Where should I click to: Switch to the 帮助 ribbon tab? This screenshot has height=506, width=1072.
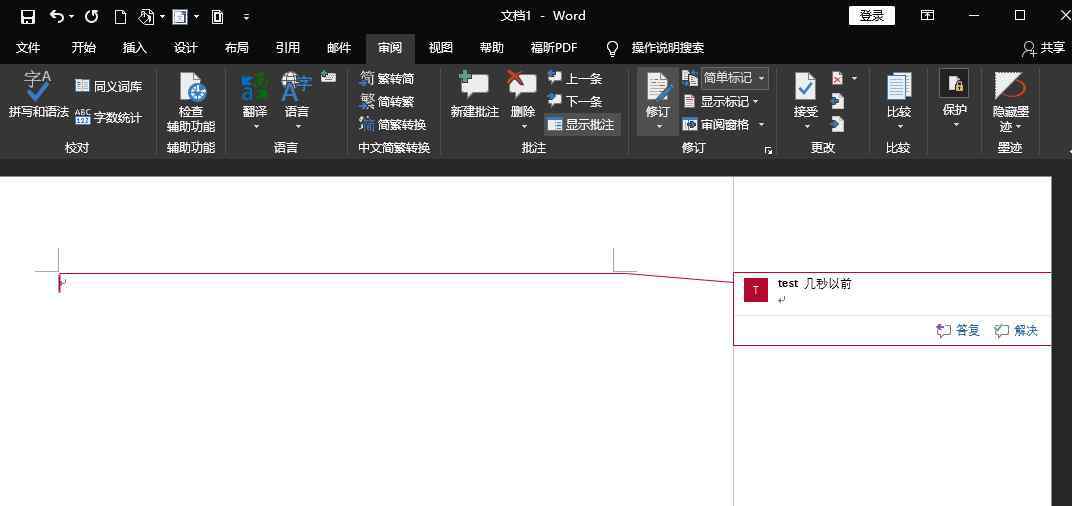coord(492,48)
